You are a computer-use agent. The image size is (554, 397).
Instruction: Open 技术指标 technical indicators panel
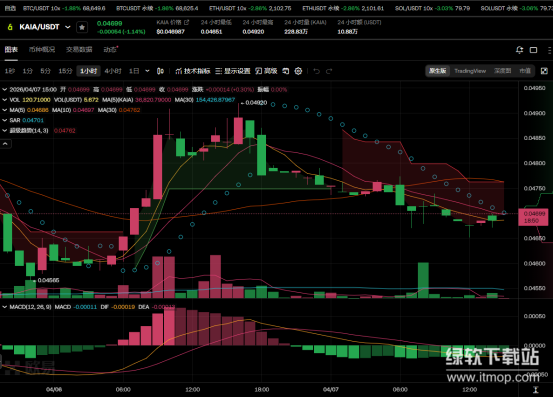point(193,71)
